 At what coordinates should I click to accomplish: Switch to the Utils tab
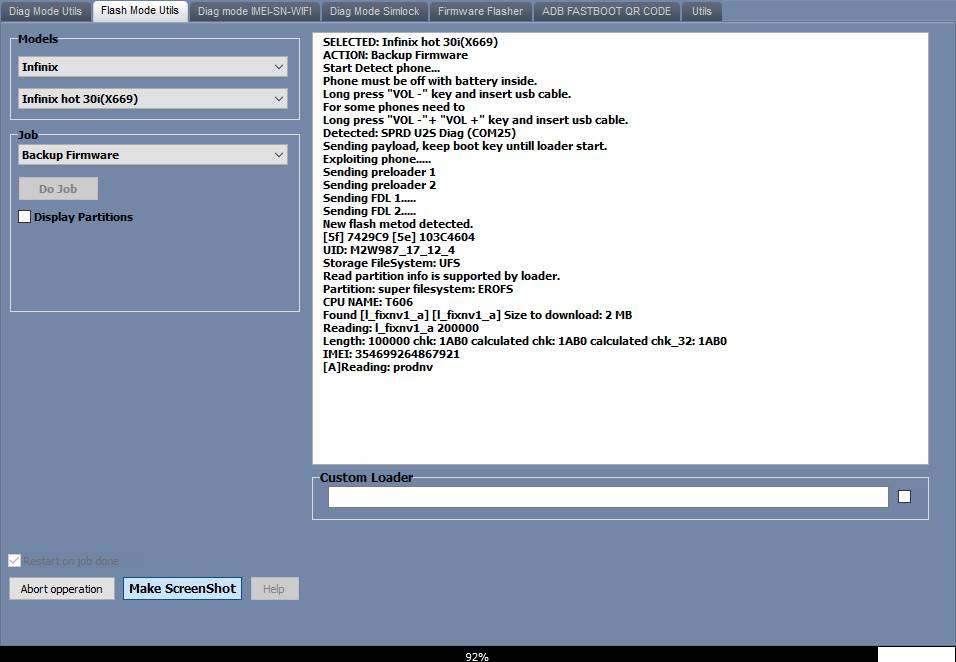click(x=701, y=11)
